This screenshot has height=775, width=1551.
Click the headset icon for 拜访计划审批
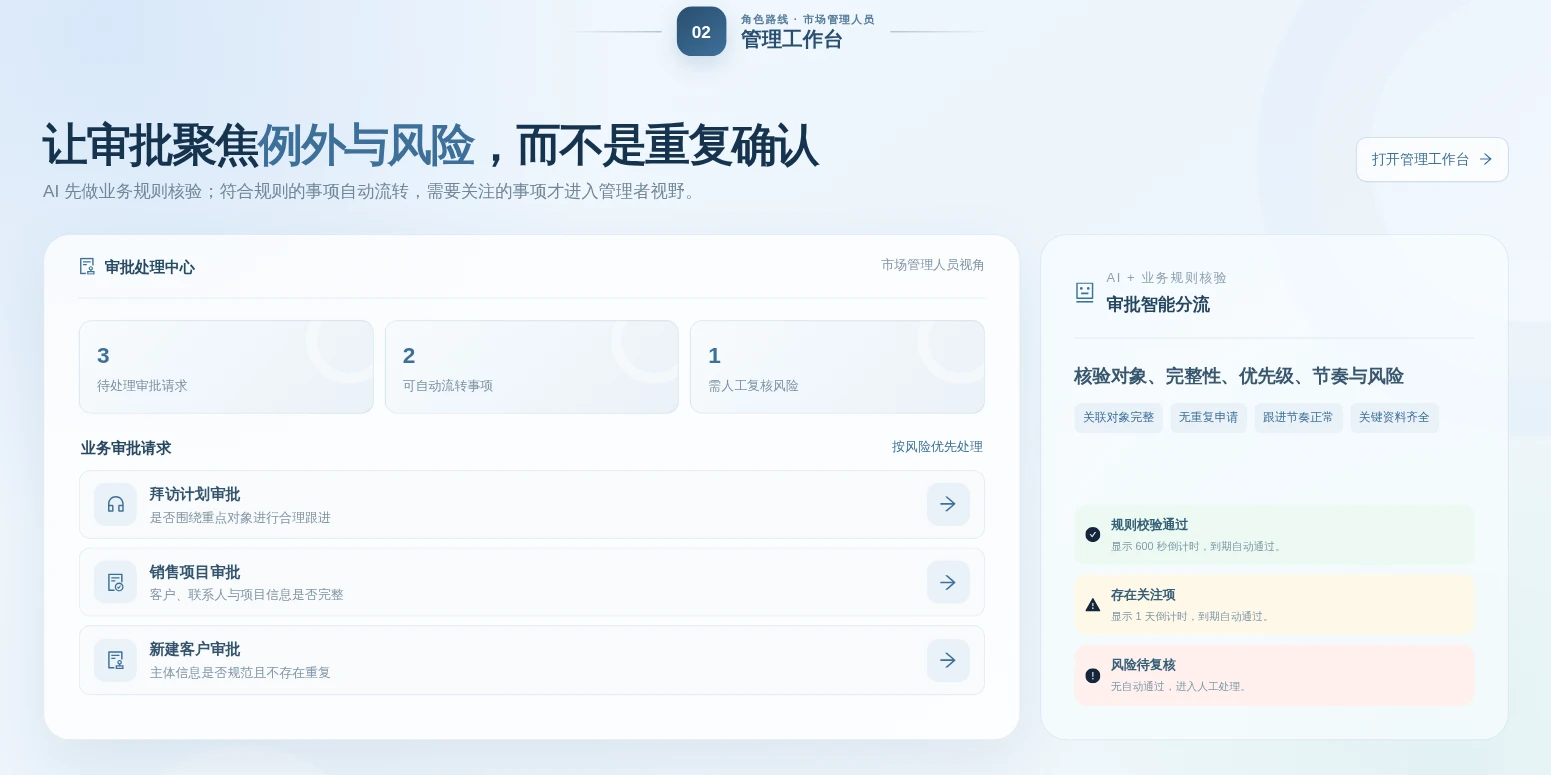click(x=115, y=504)
